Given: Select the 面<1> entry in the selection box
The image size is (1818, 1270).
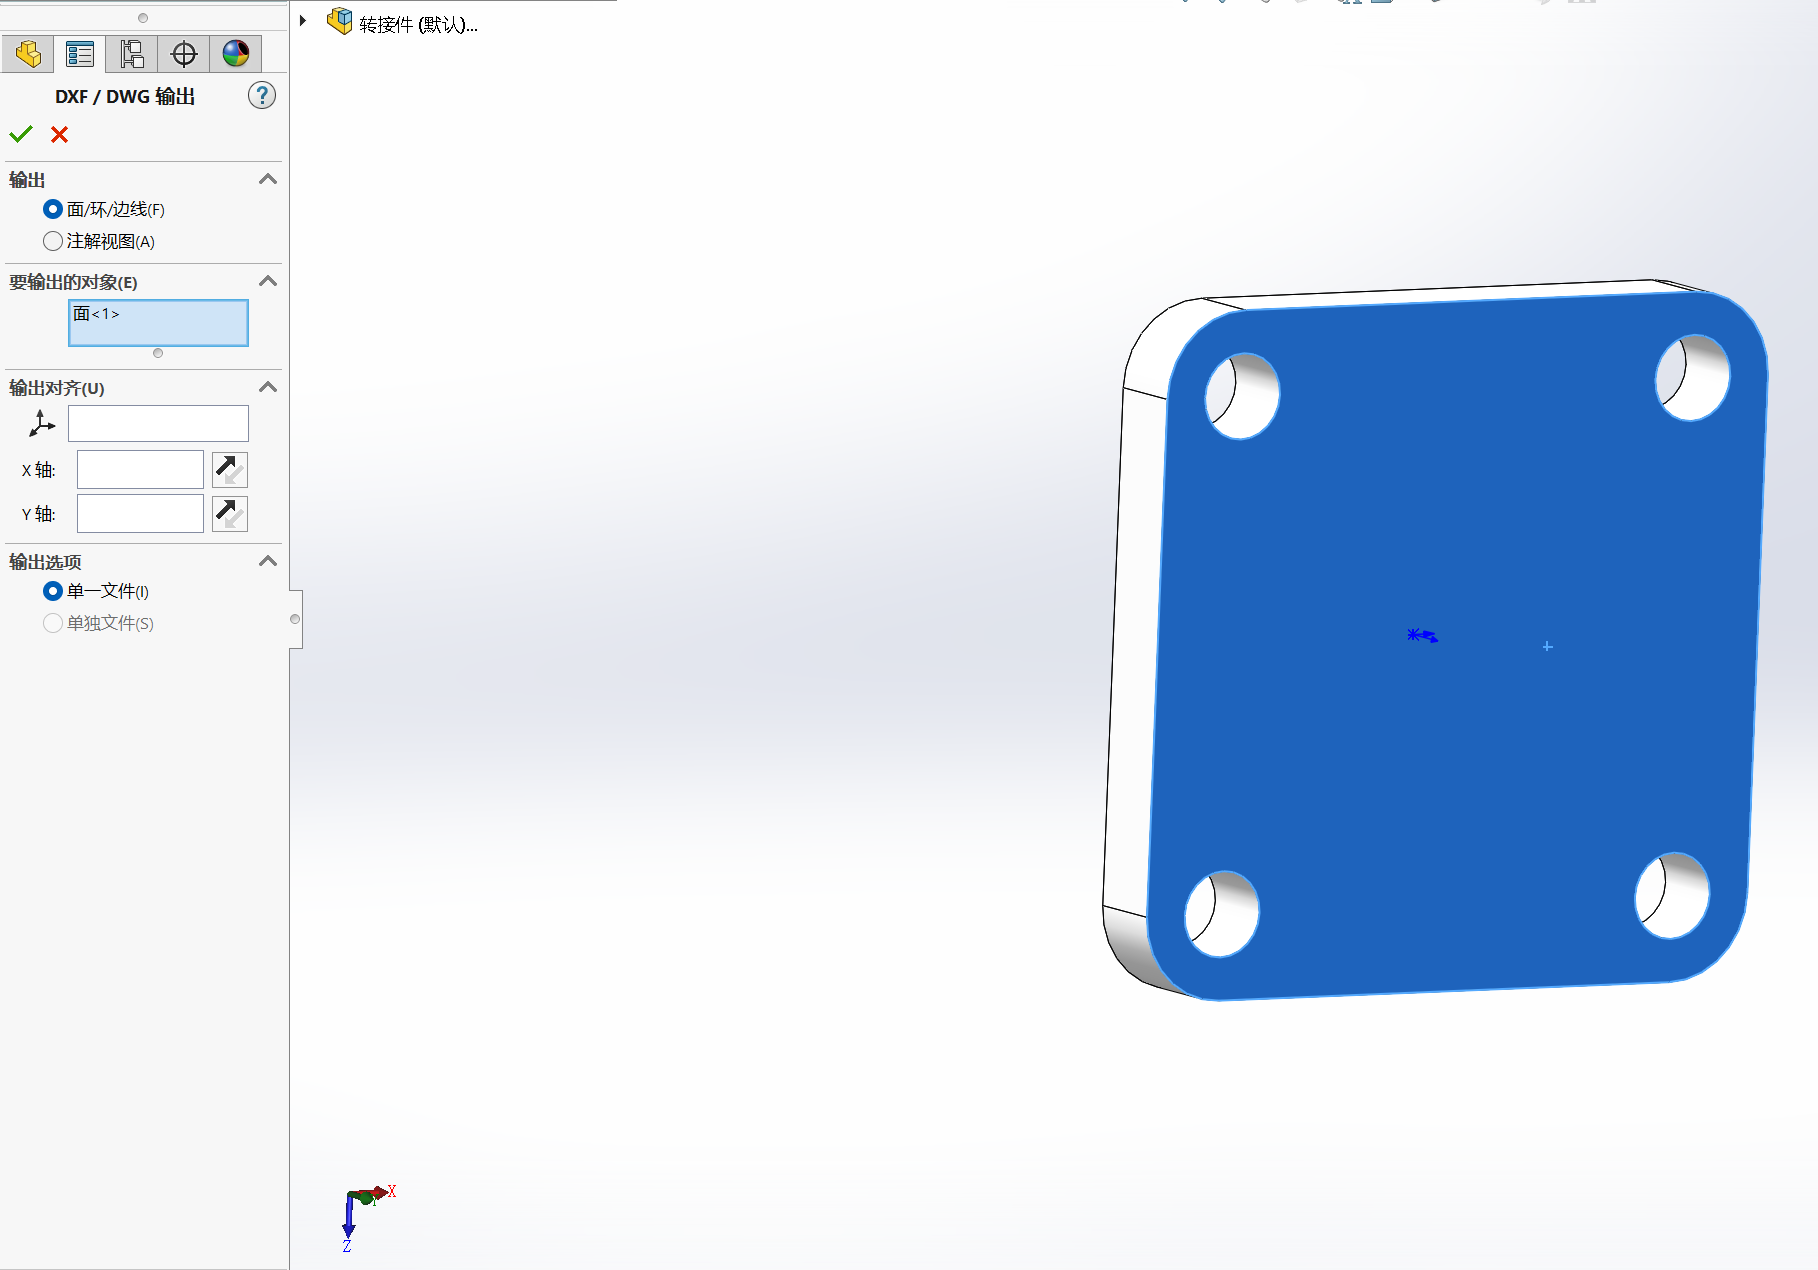Looking at the screenshot, I should point(97,314).
